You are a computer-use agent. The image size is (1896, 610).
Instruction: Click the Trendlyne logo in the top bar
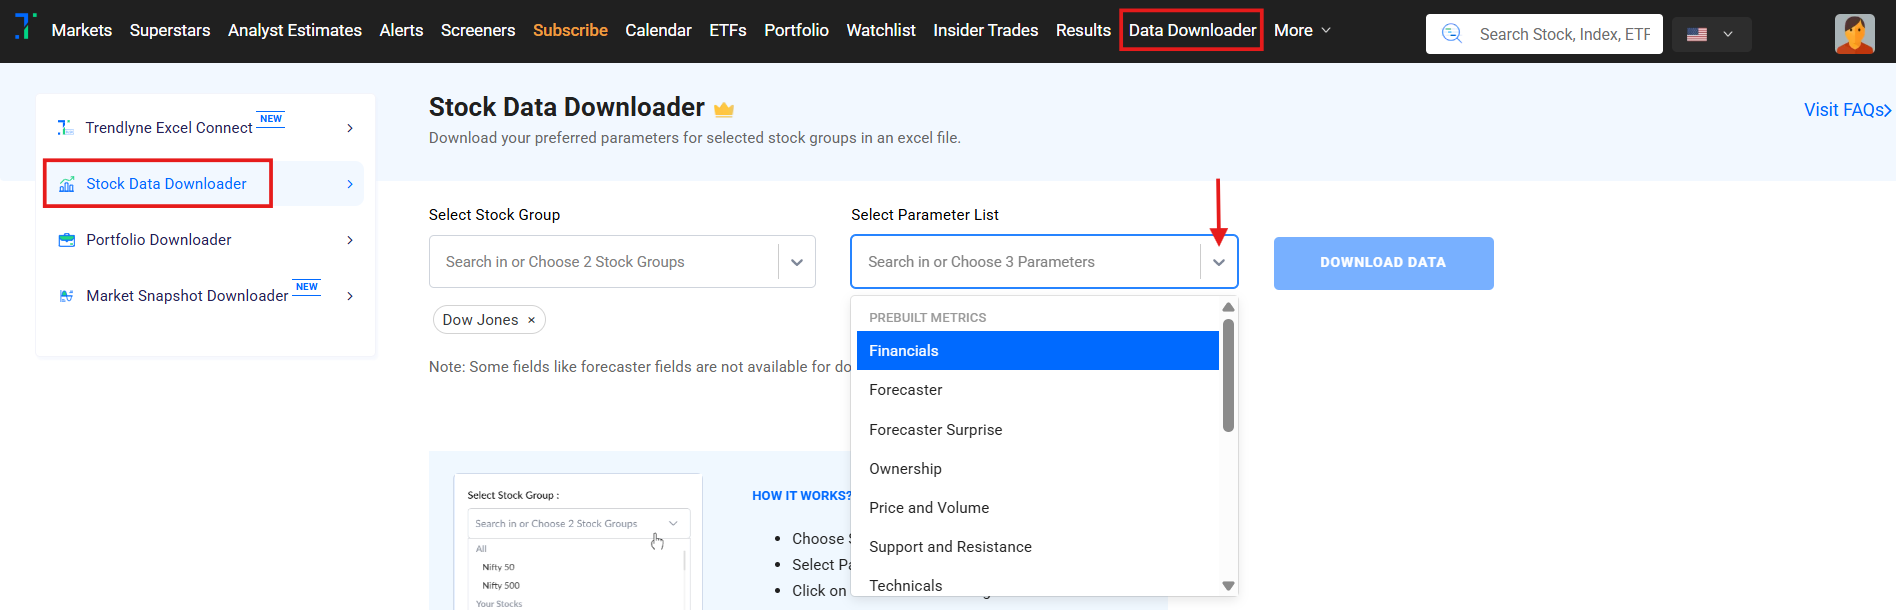(x=26, y=26)
